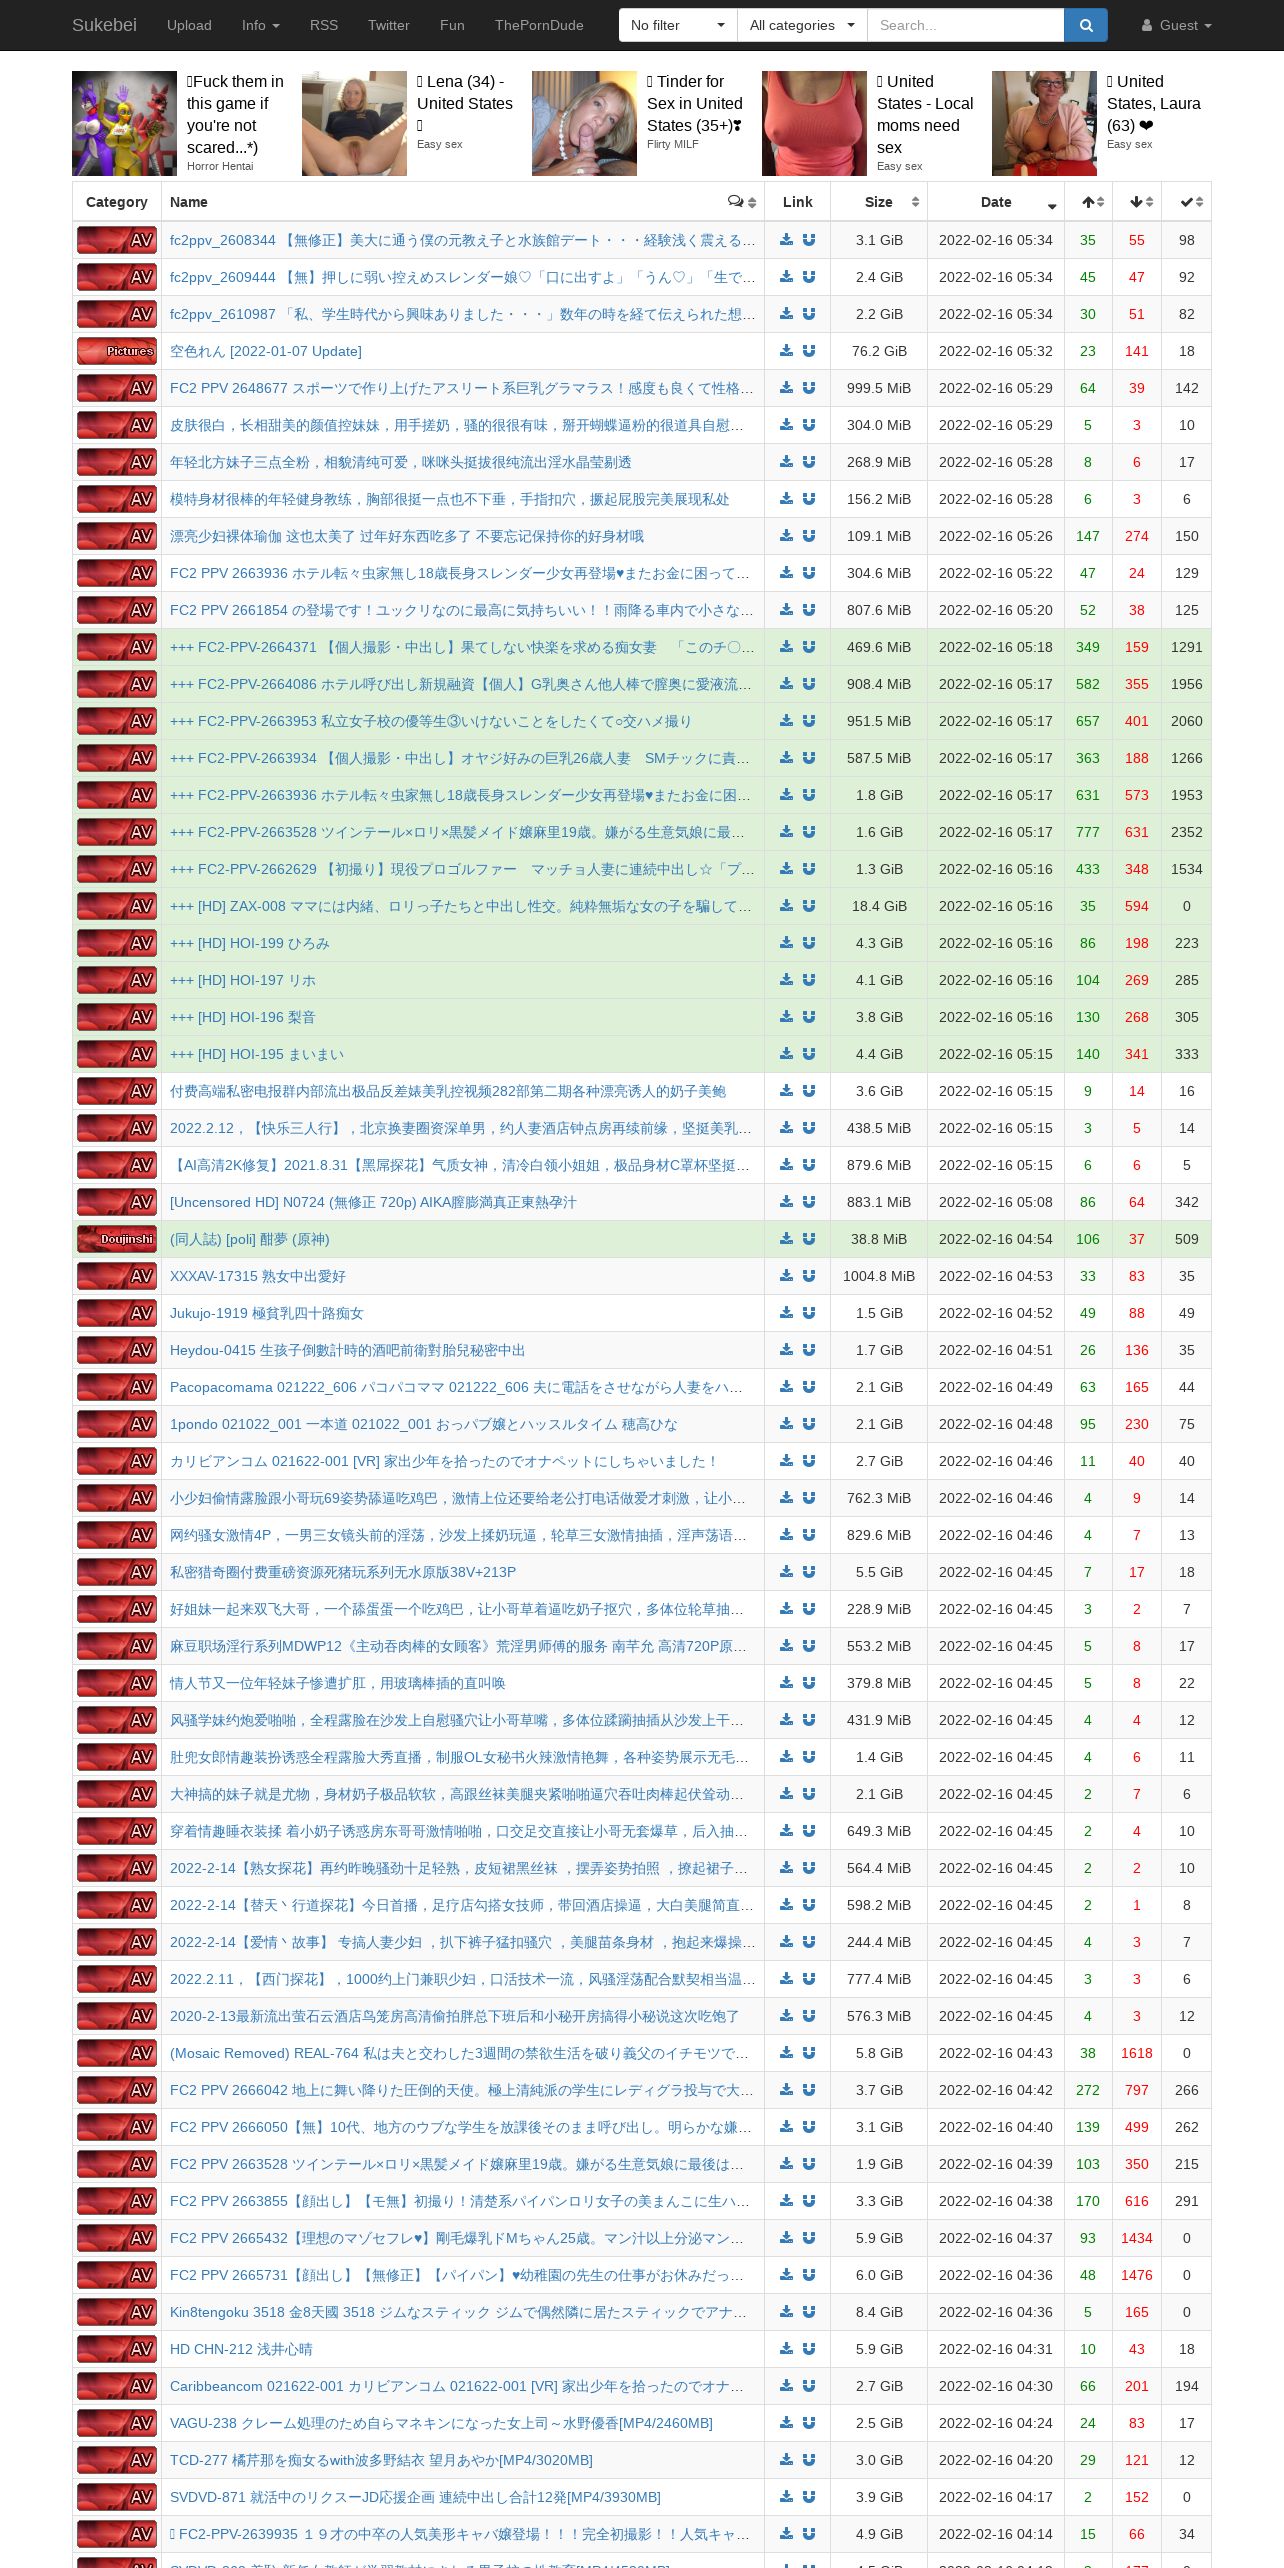
Task: Click the blue search magnifier button
Action: [1085, 25]
